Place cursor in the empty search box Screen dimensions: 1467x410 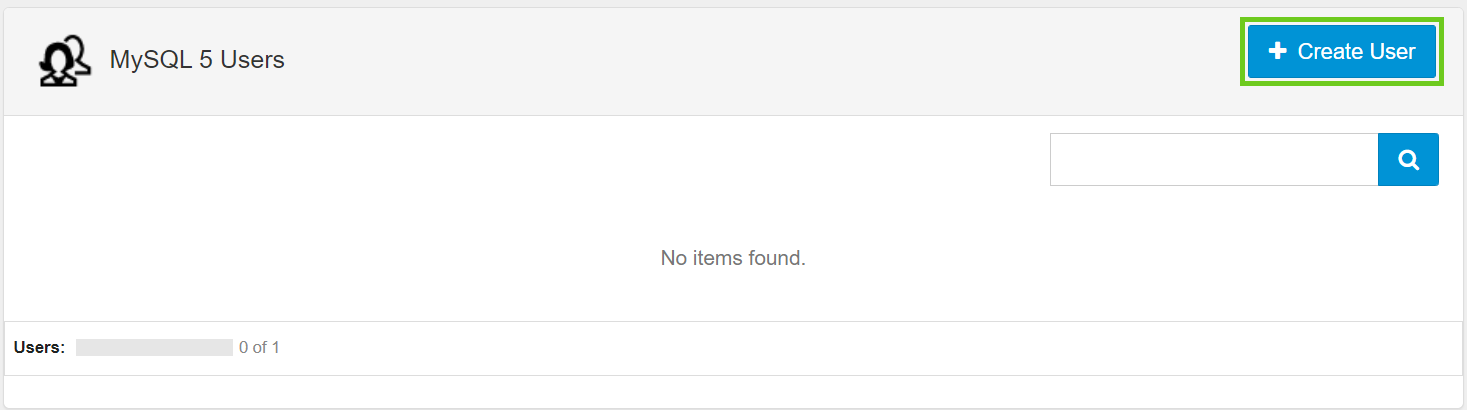1213,160
